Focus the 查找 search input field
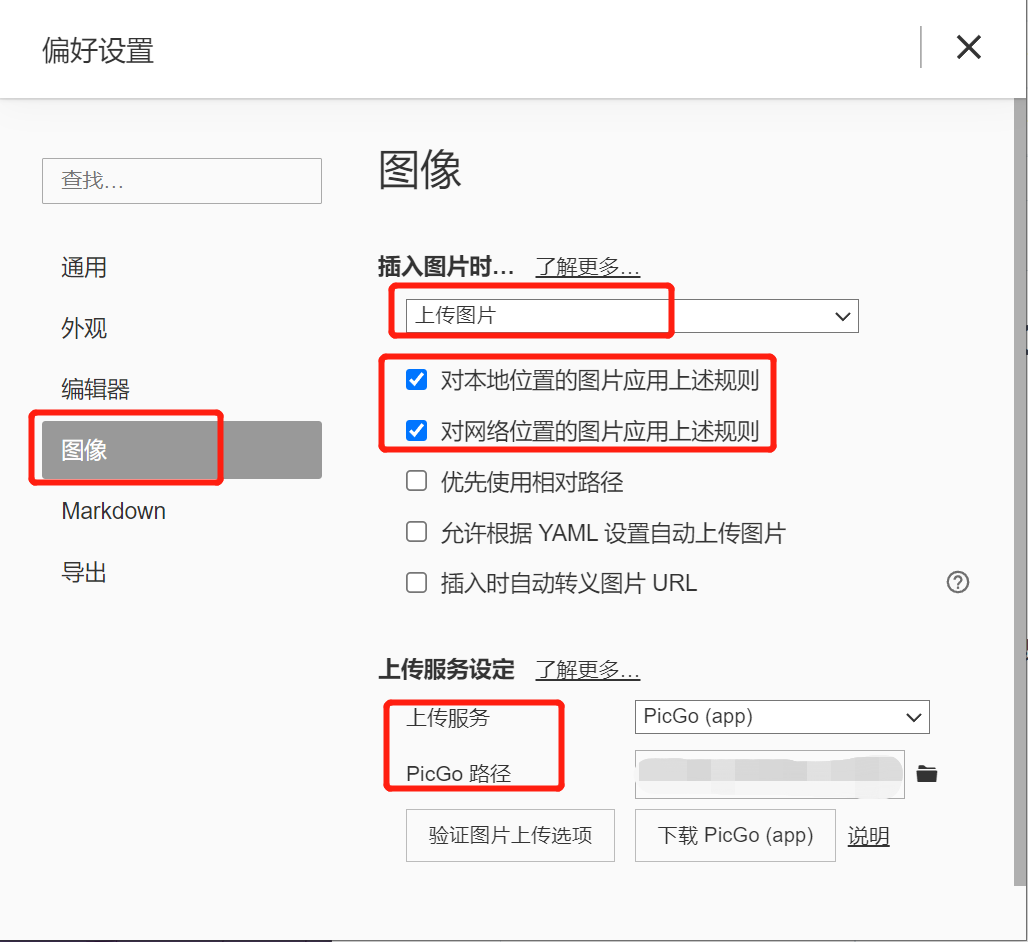 (x=182, y=181)
